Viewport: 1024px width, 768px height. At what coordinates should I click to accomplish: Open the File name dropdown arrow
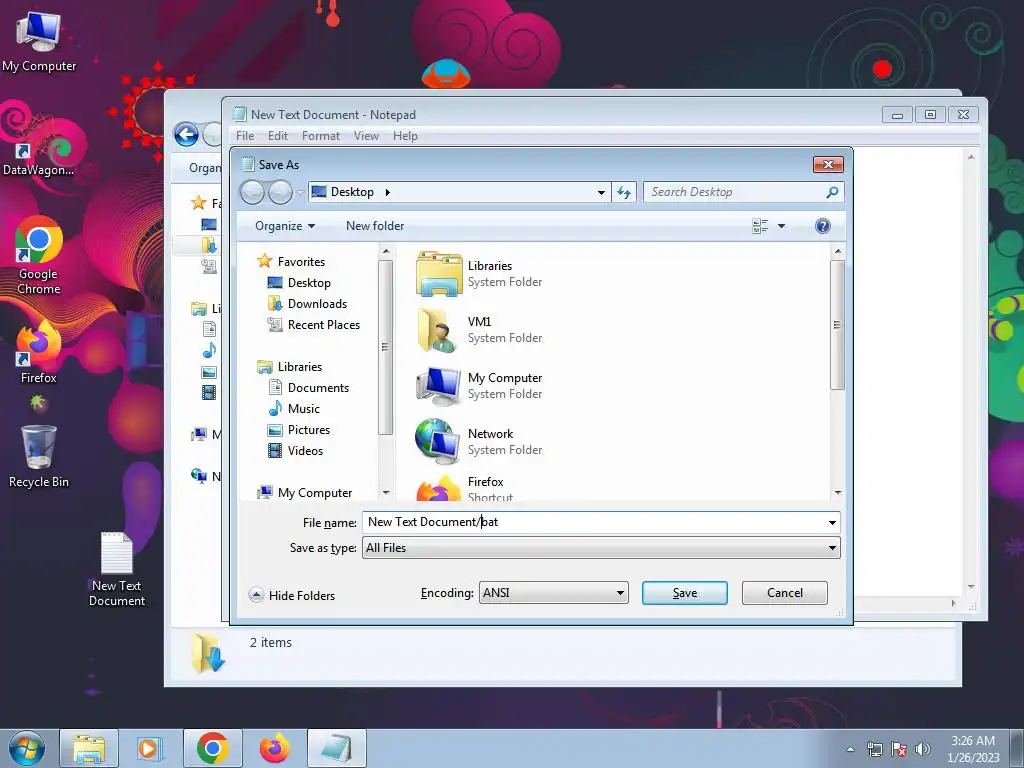[832, 522]
